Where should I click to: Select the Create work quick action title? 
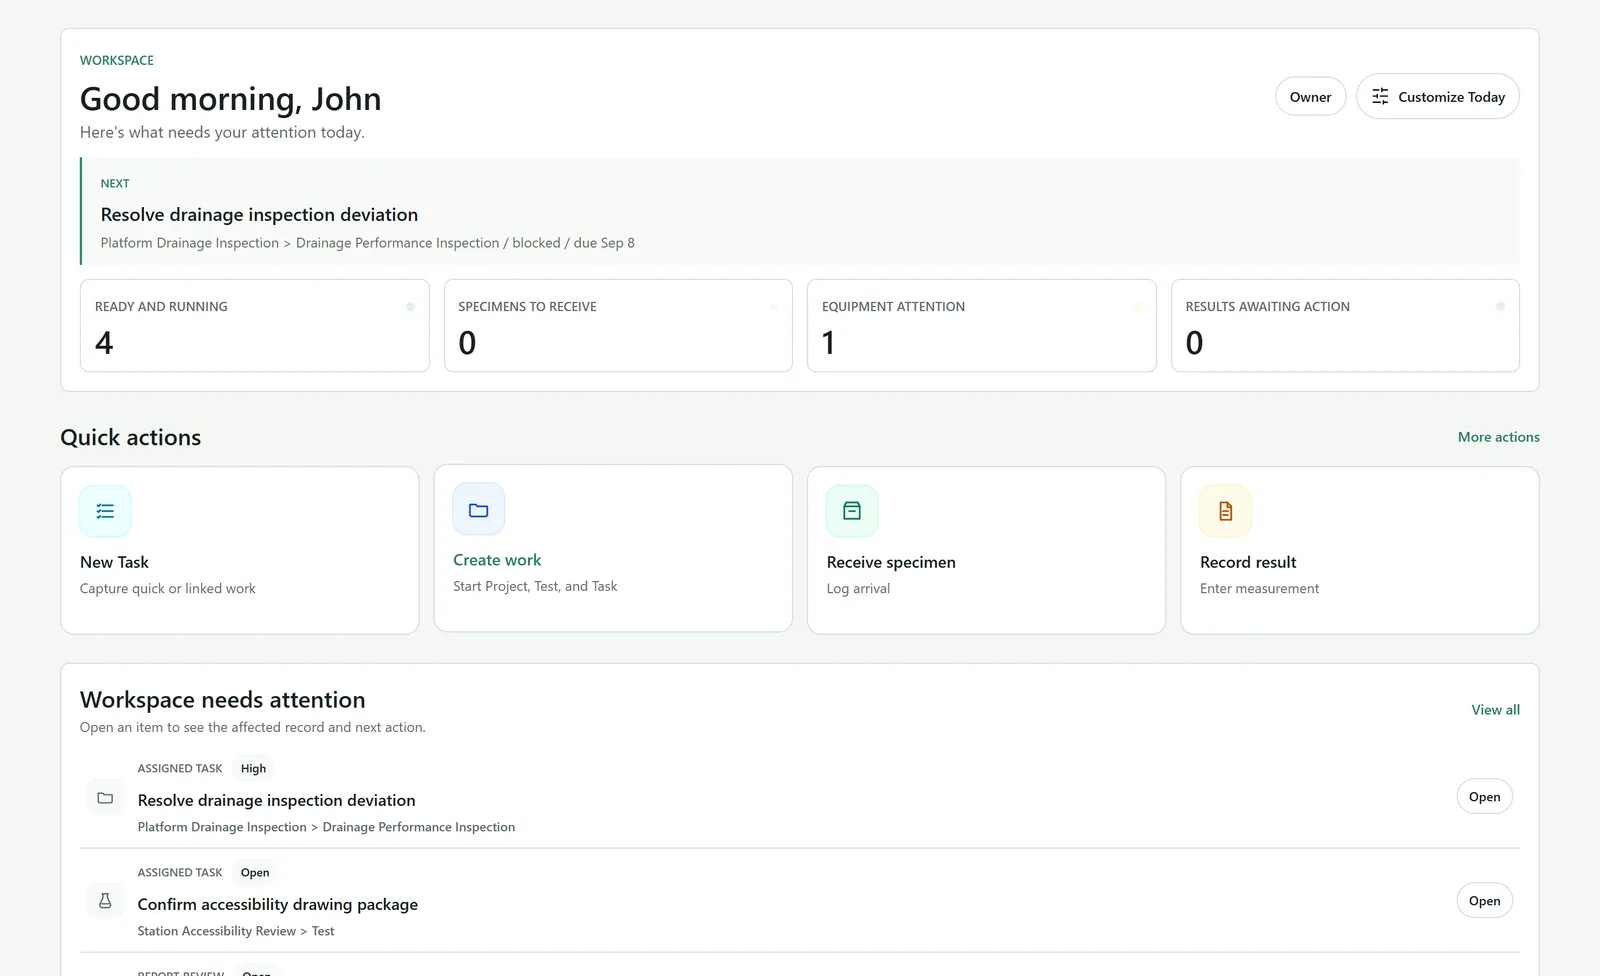(x=497, y=560)
